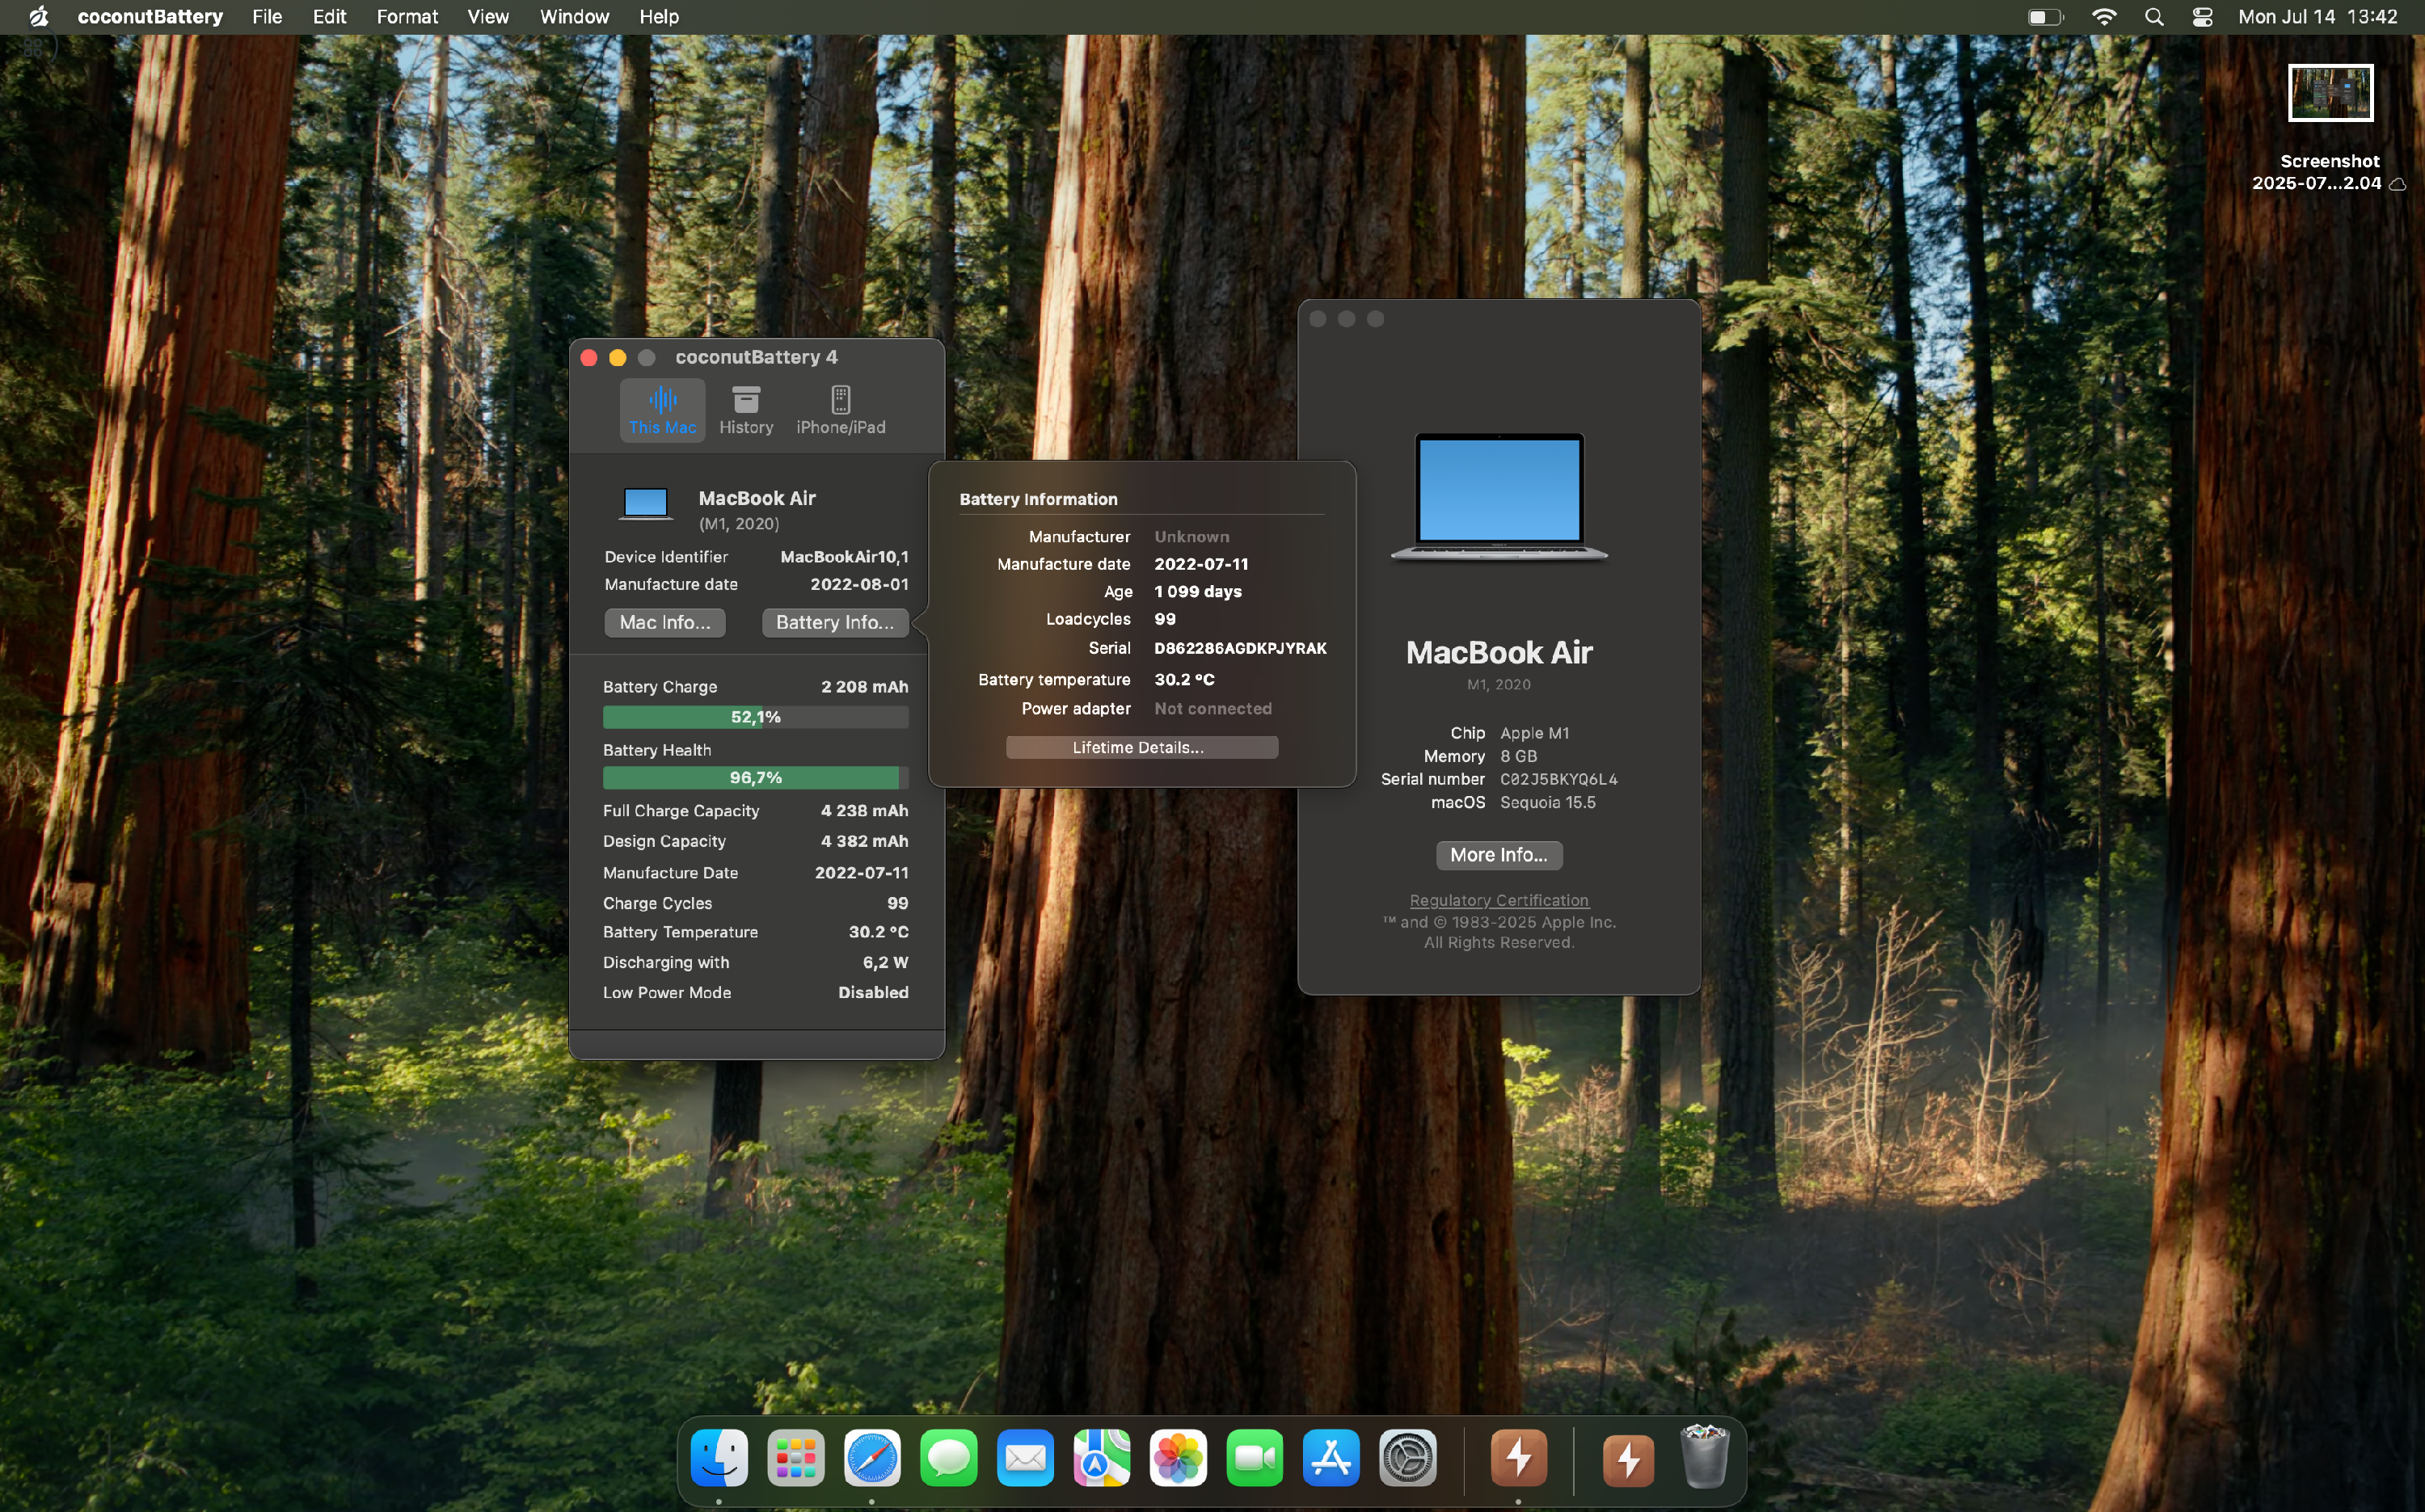Open the Window menu

[x=574, y=17]
